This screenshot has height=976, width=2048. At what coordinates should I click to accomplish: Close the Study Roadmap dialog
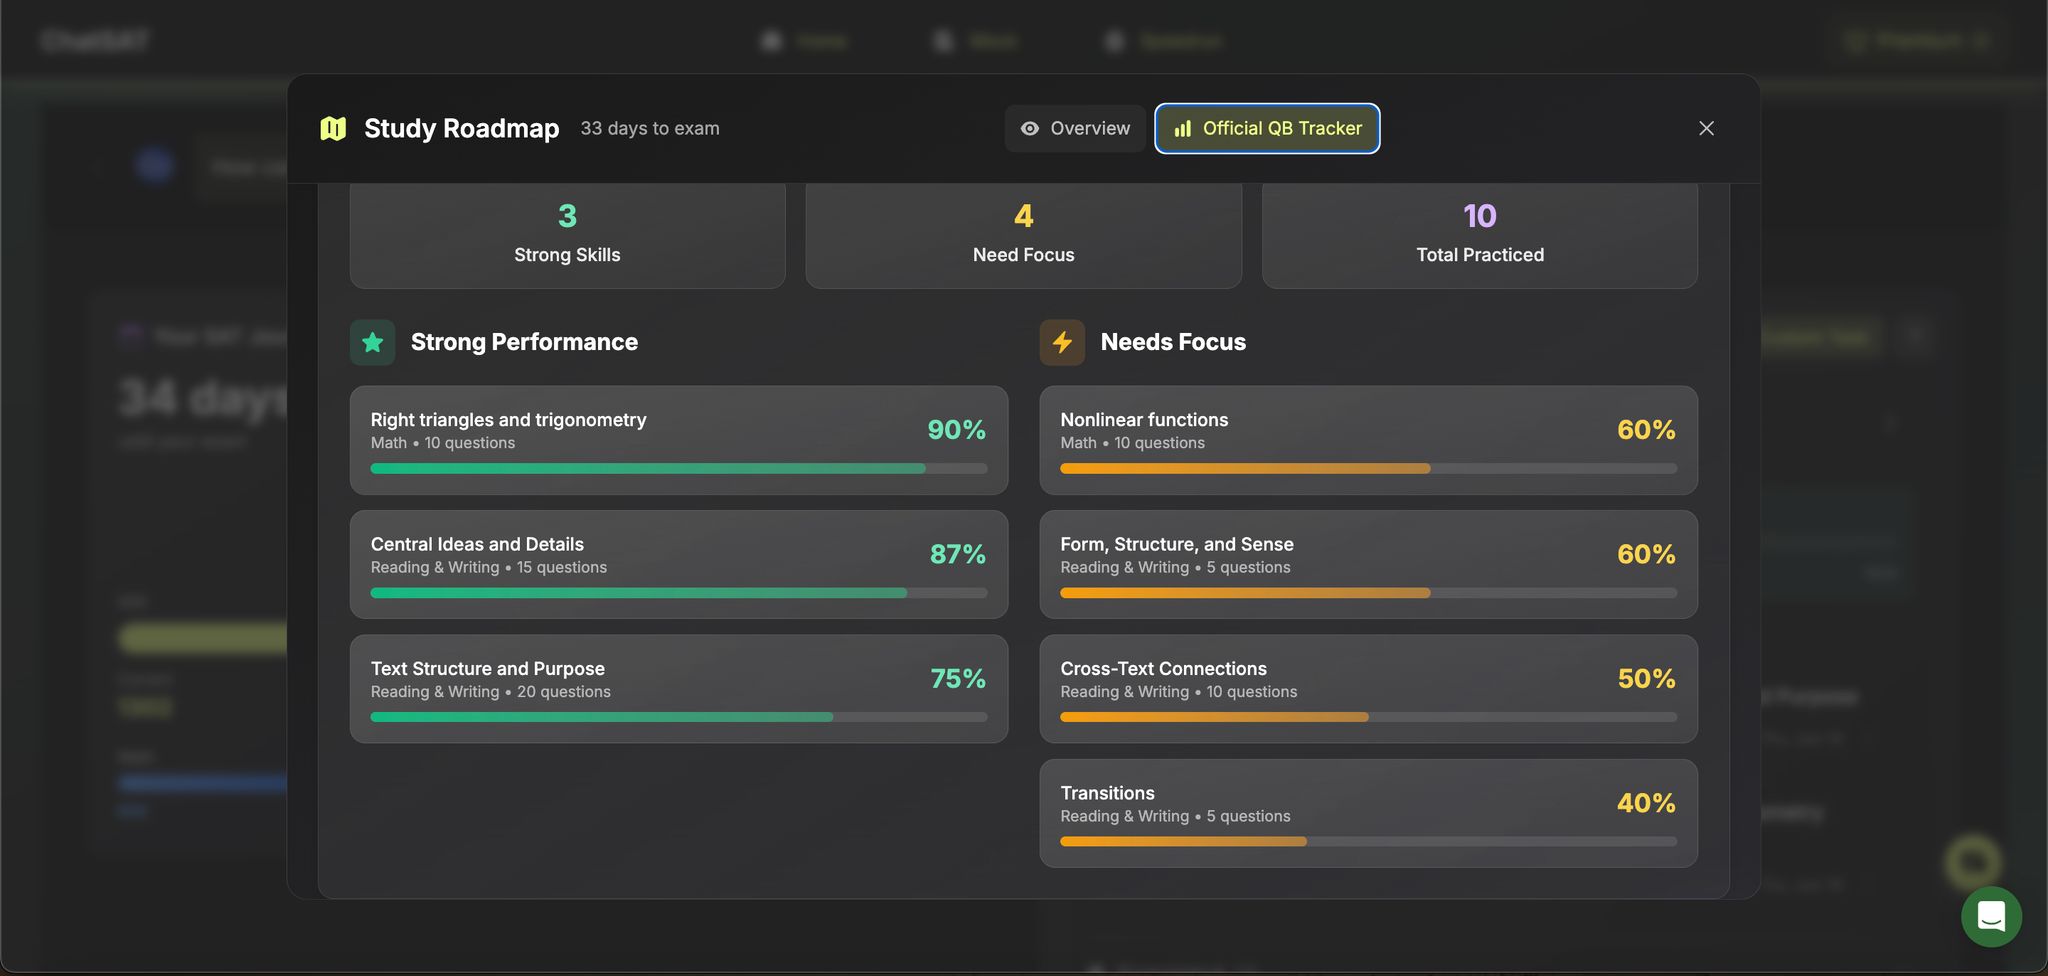point(1706,129)
